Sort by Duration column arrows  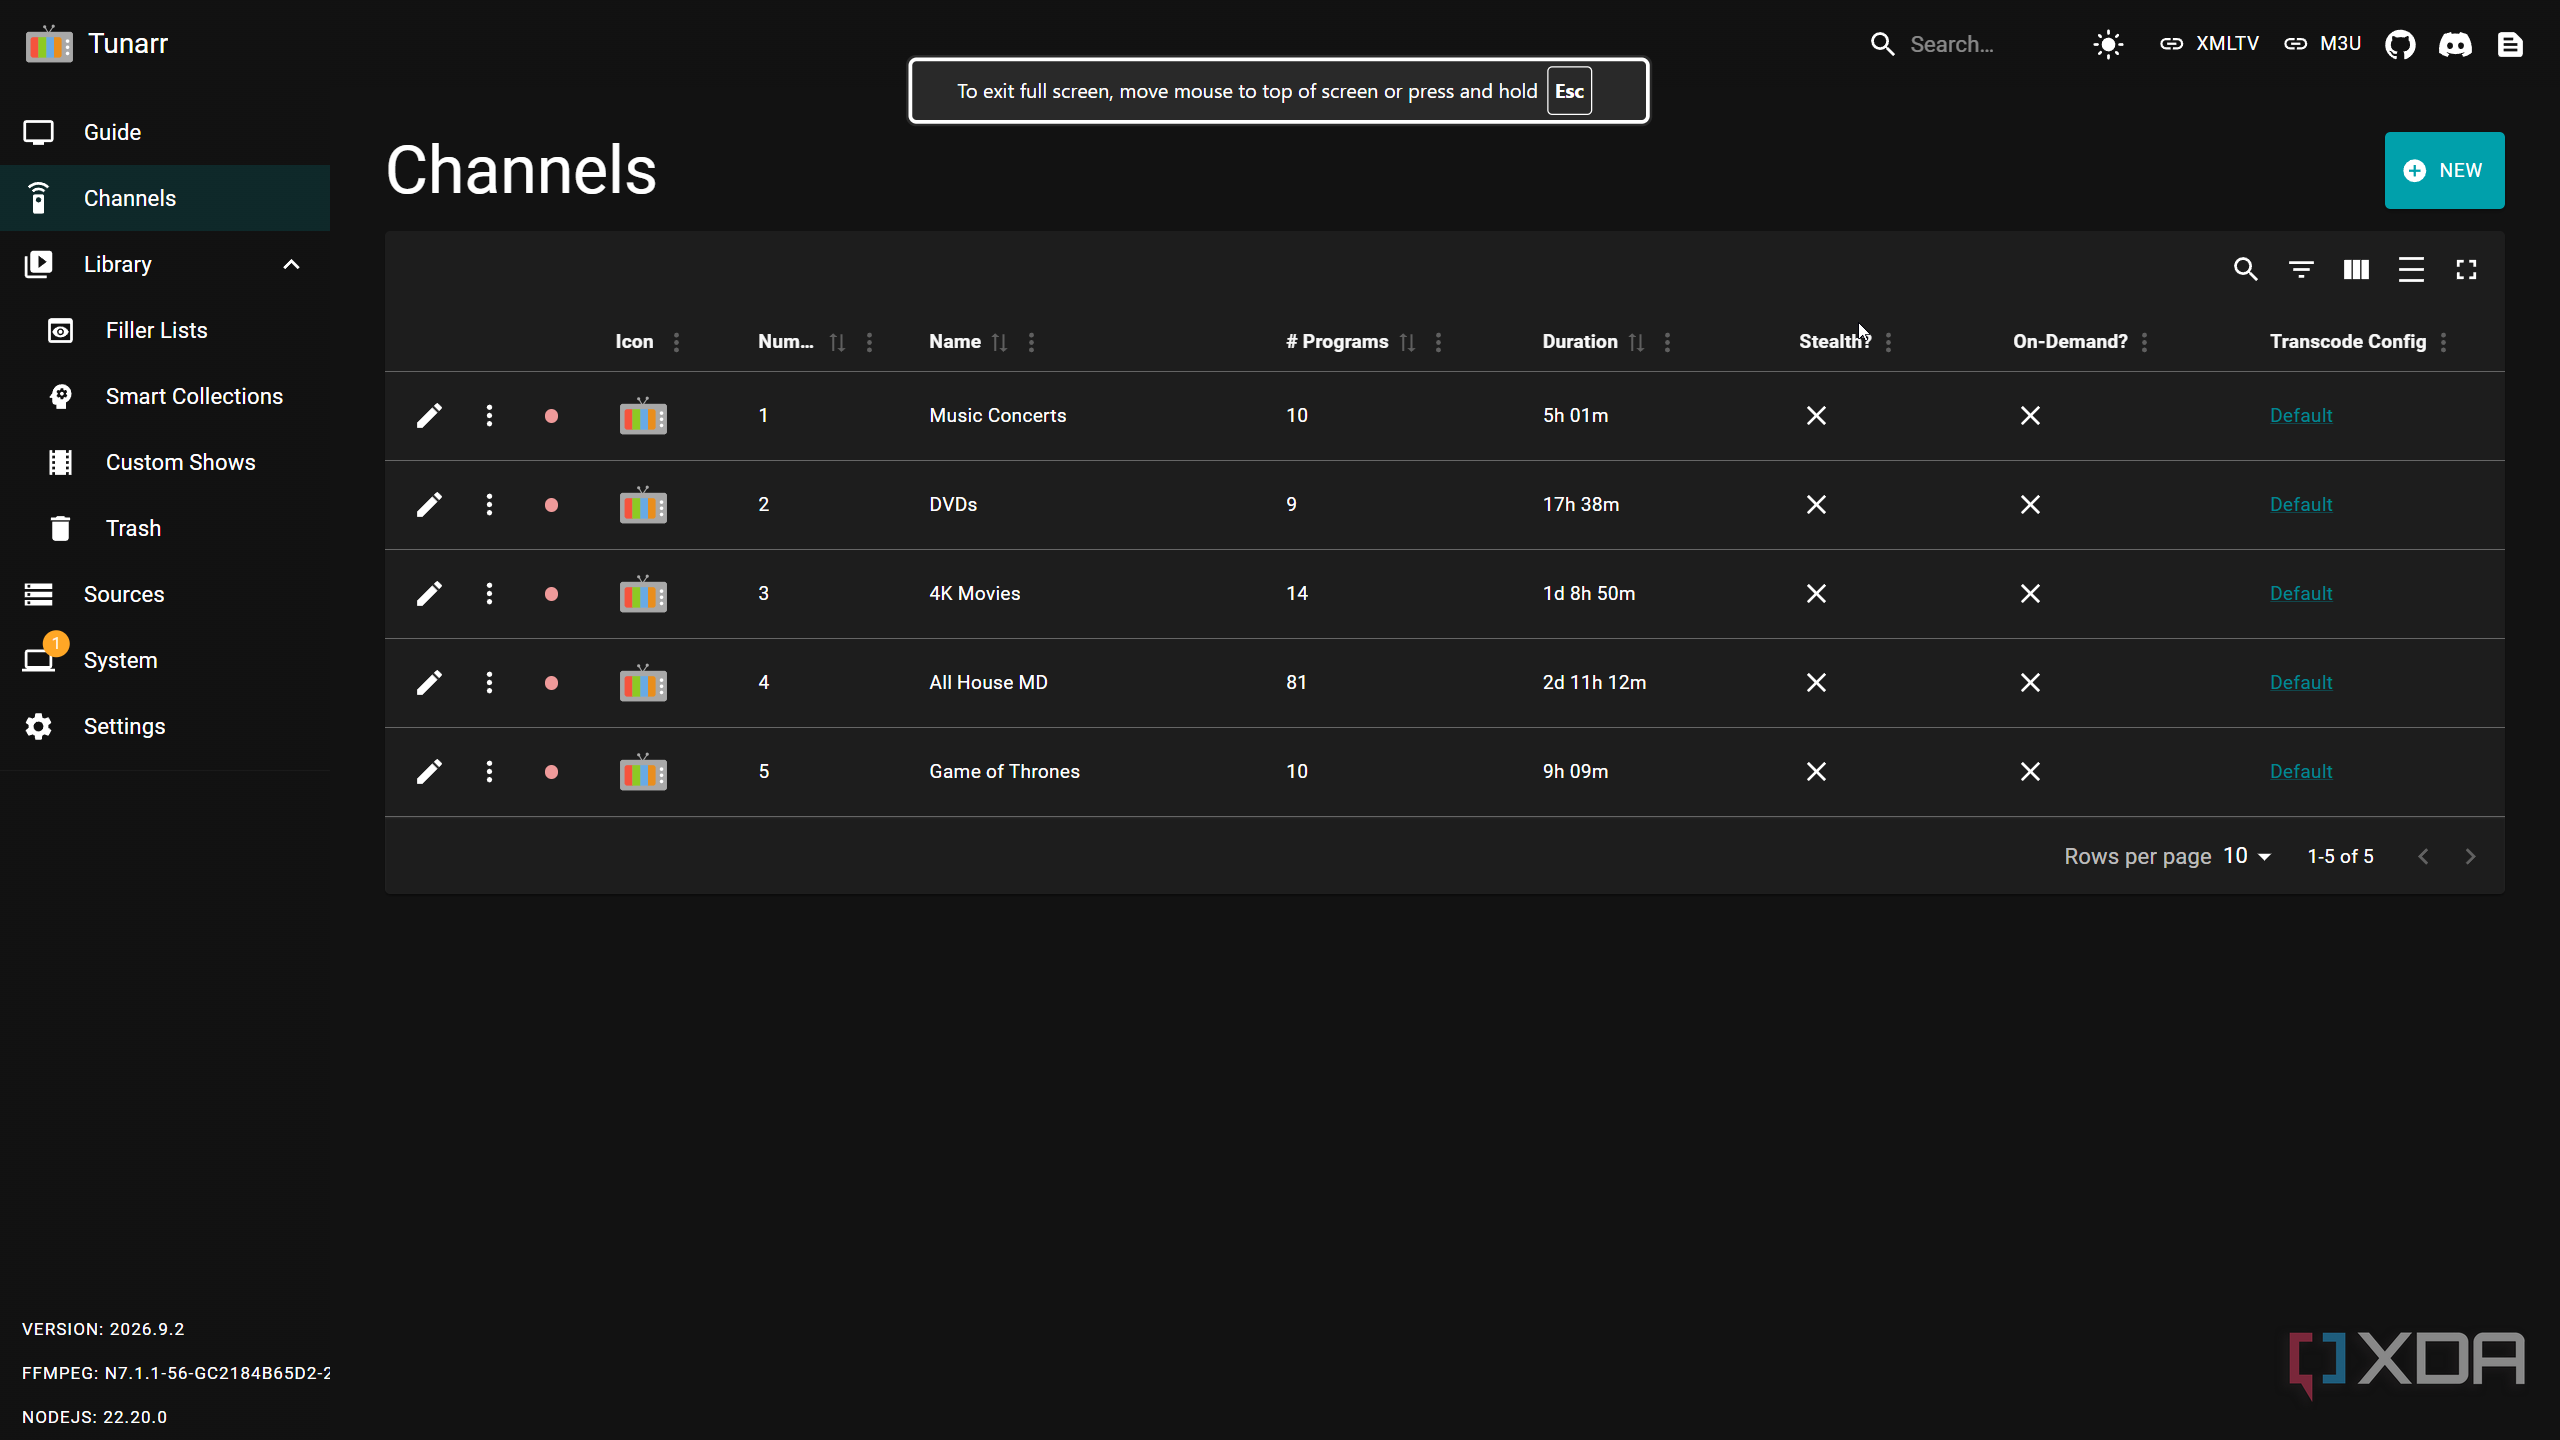coord(1636,342)
